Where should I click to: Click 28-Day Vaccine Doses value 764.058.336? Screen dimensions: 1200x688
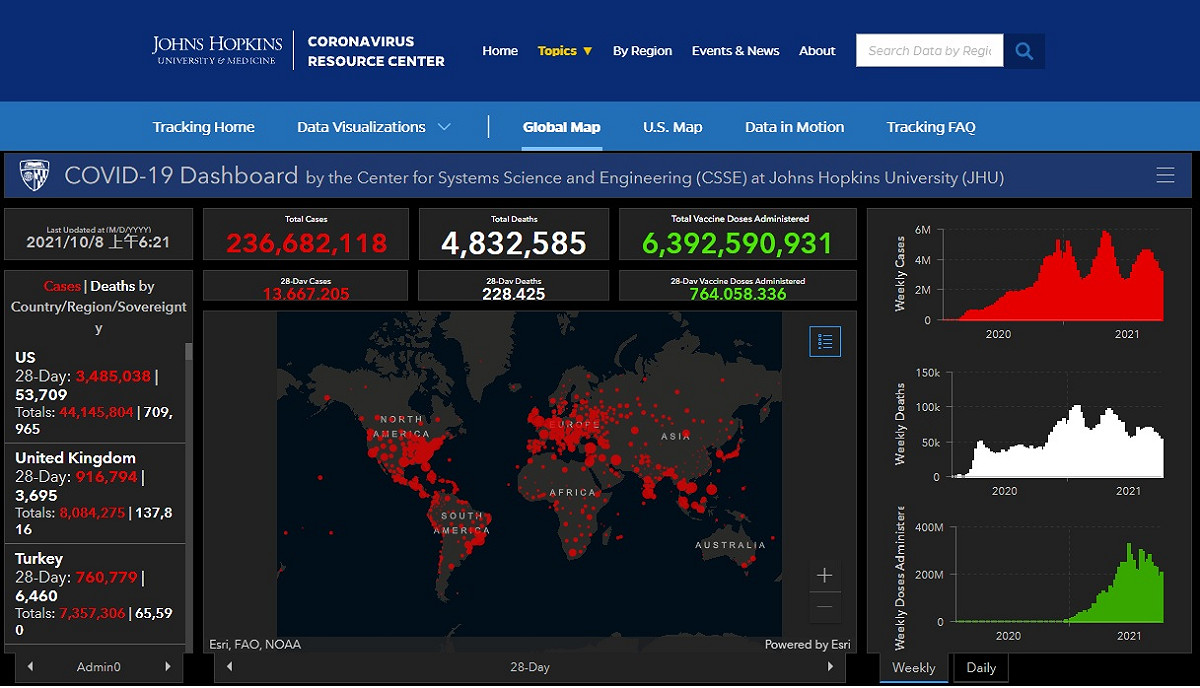coord(737,294)
